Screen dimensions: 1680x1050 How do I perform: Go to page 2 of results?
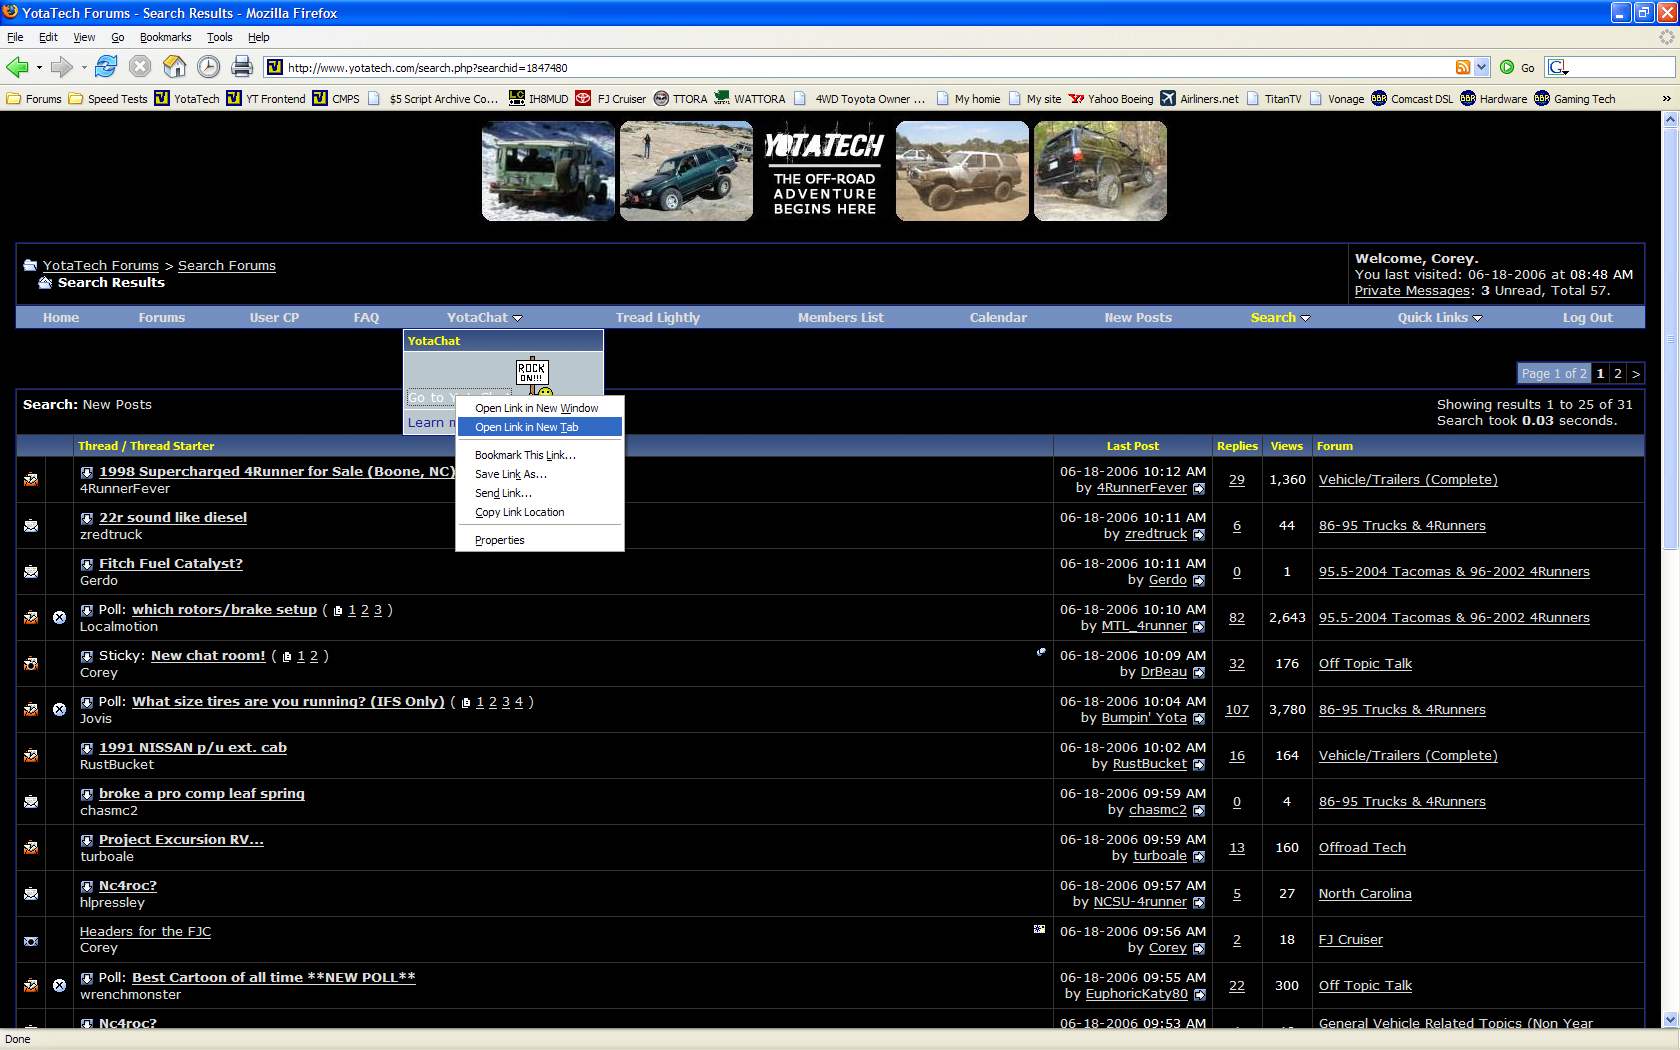click(1618, 373)
